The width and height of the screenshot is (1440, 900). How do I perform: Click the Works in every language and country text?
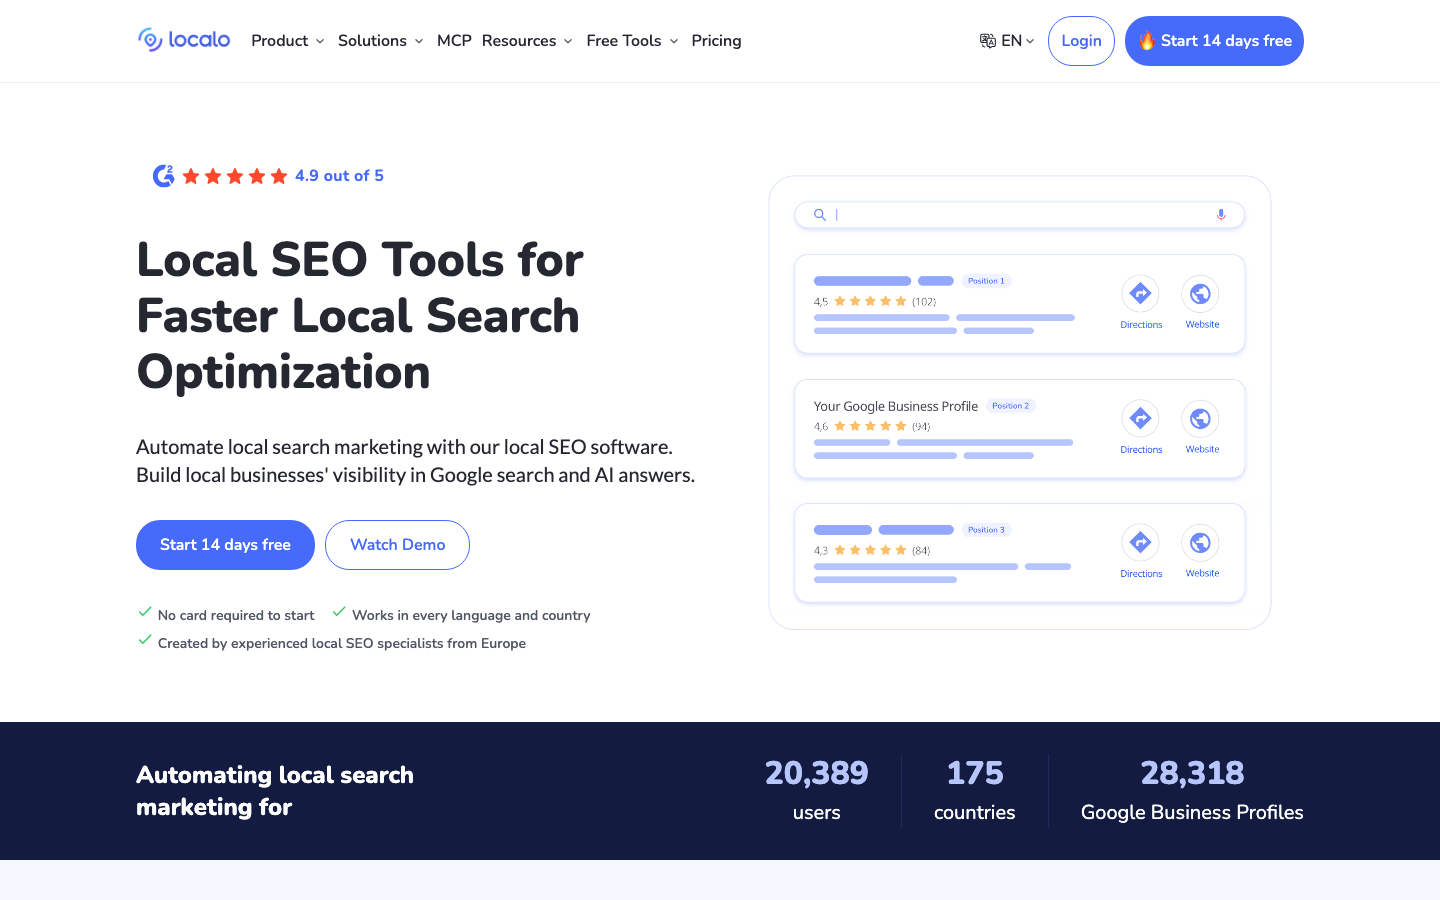click(471, 615)
